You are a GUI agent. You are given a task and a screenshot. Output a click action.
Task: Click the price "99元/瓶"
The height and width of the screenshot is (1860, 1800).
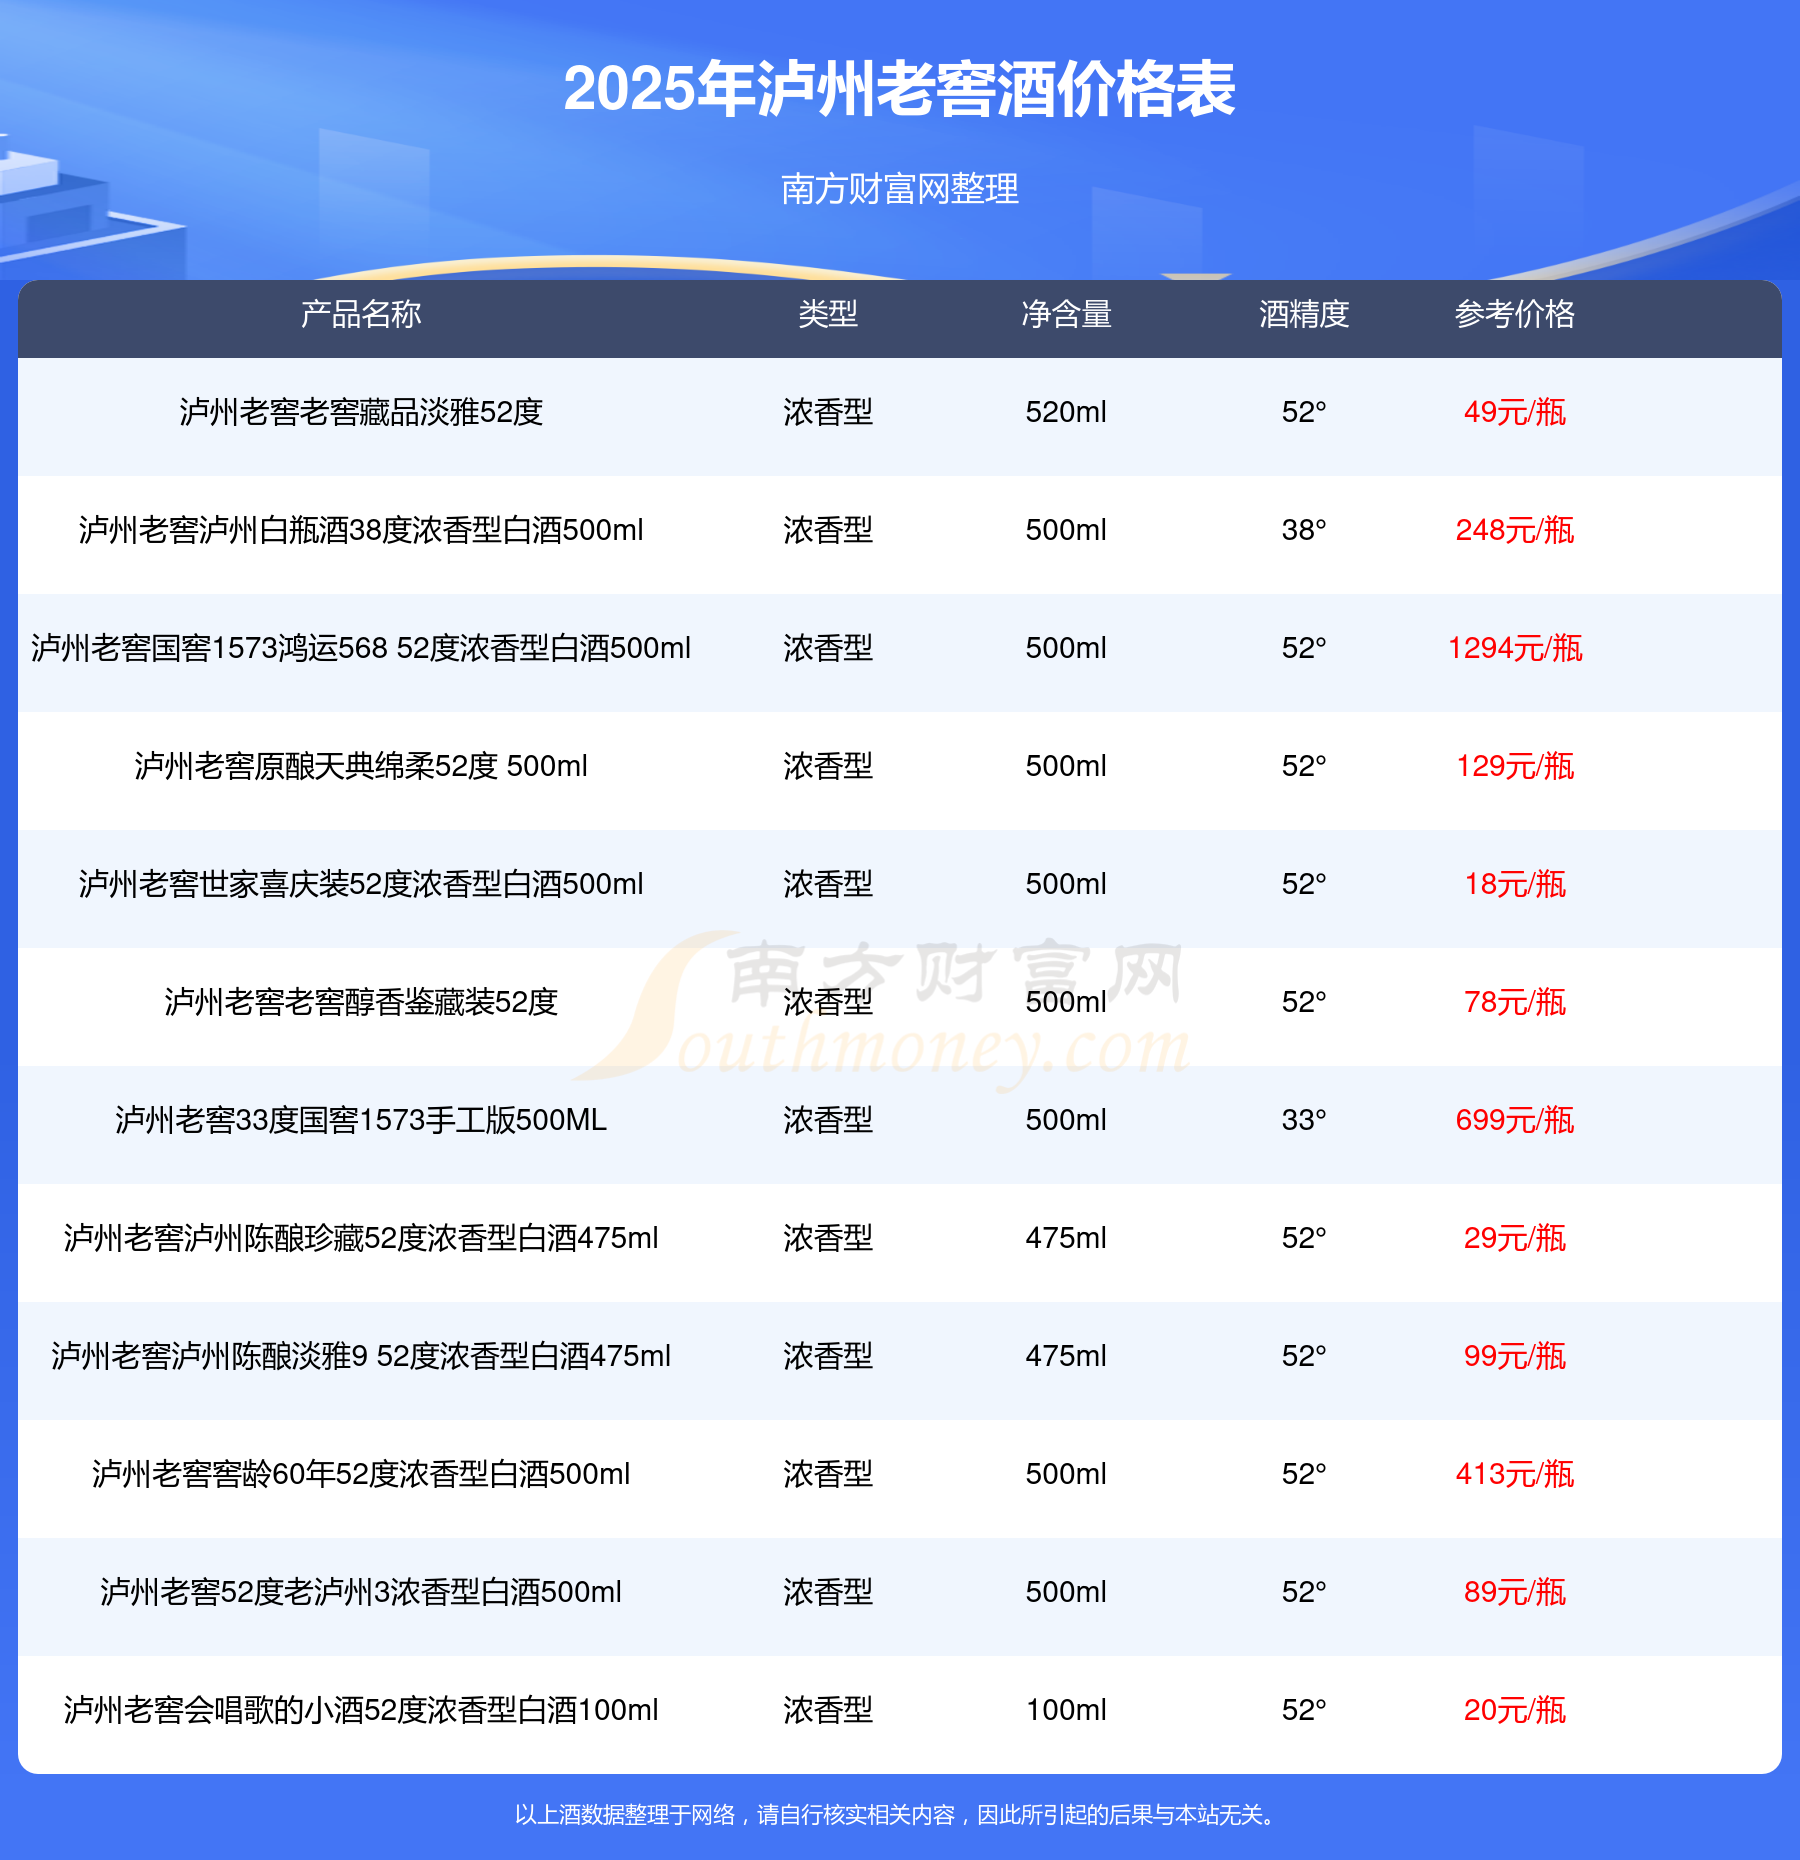(x=1515, y=1356)
